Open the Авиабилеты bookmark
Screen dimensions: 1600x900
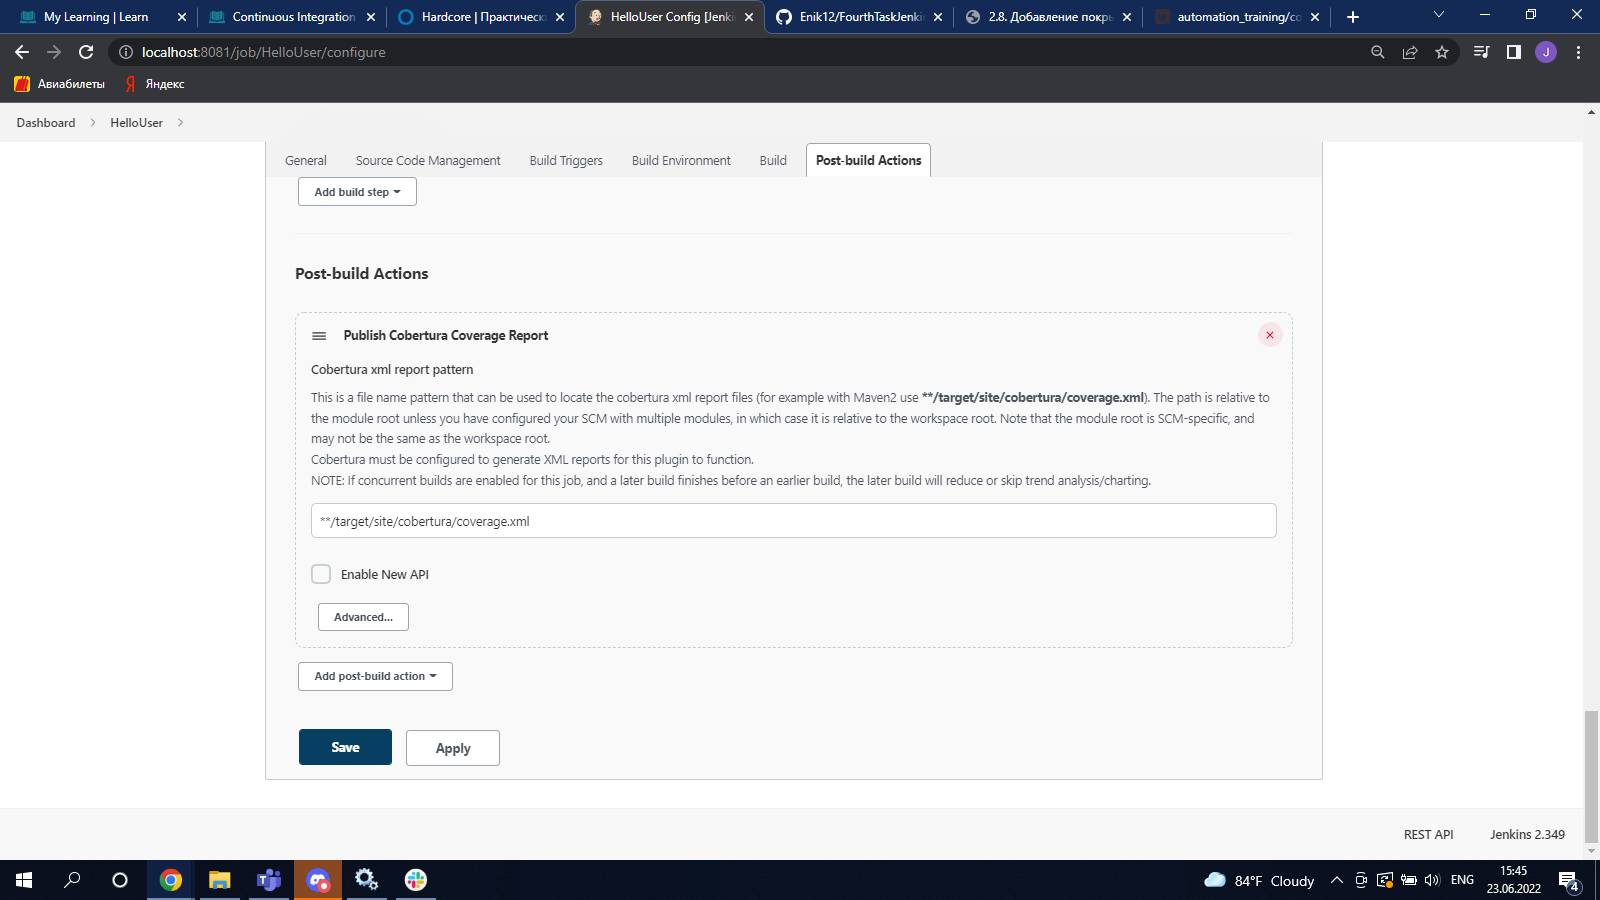click(60, 84)
